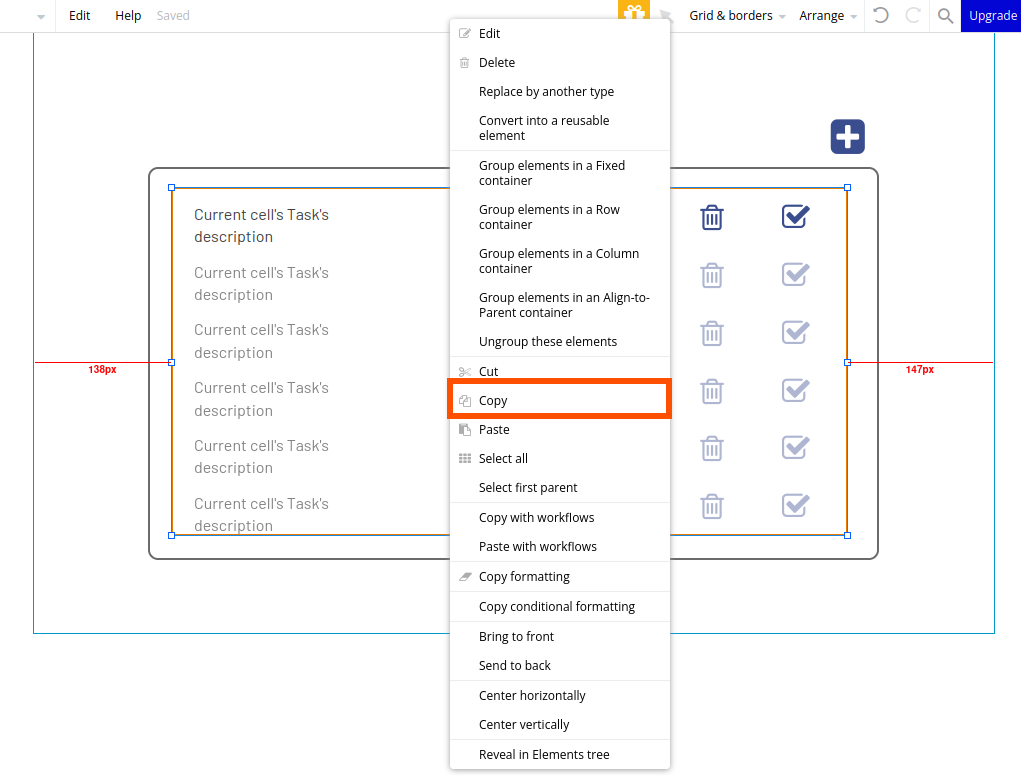
Task: Choose Ungroup these elements
Action: click(x=559, y=342)
